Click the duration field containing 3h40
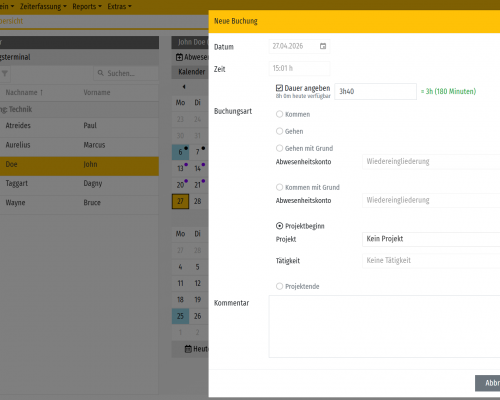Screen dimensions: 500x400 tap(375, 91)
